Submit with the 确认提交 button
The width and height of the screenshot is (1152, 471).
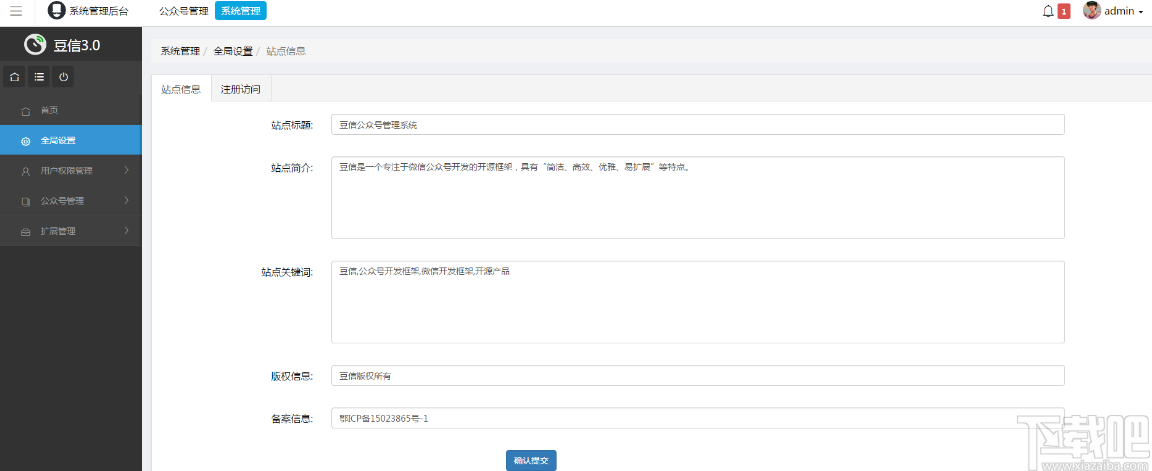tap(531, 461)
